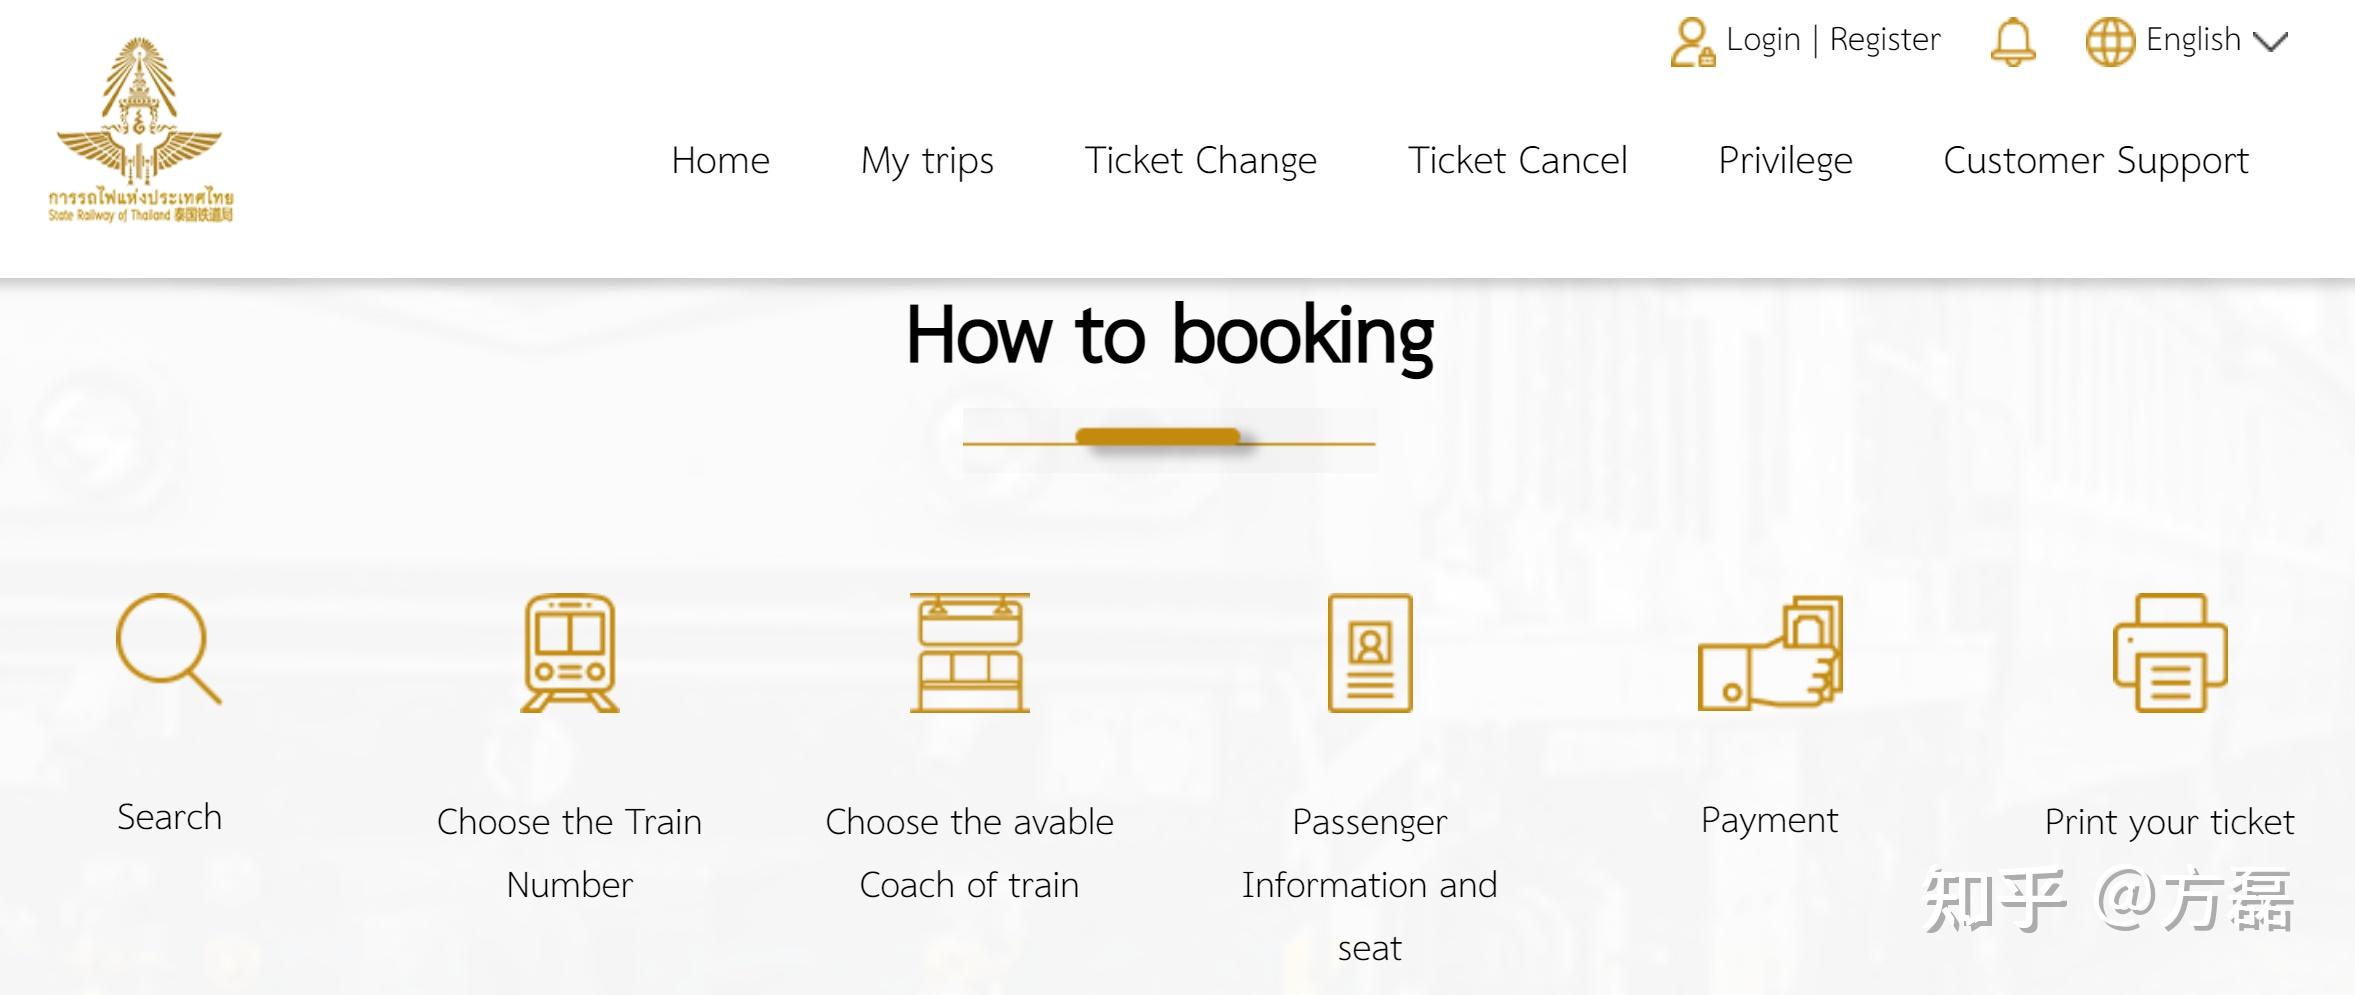Click the train icon

pos(570,652)
